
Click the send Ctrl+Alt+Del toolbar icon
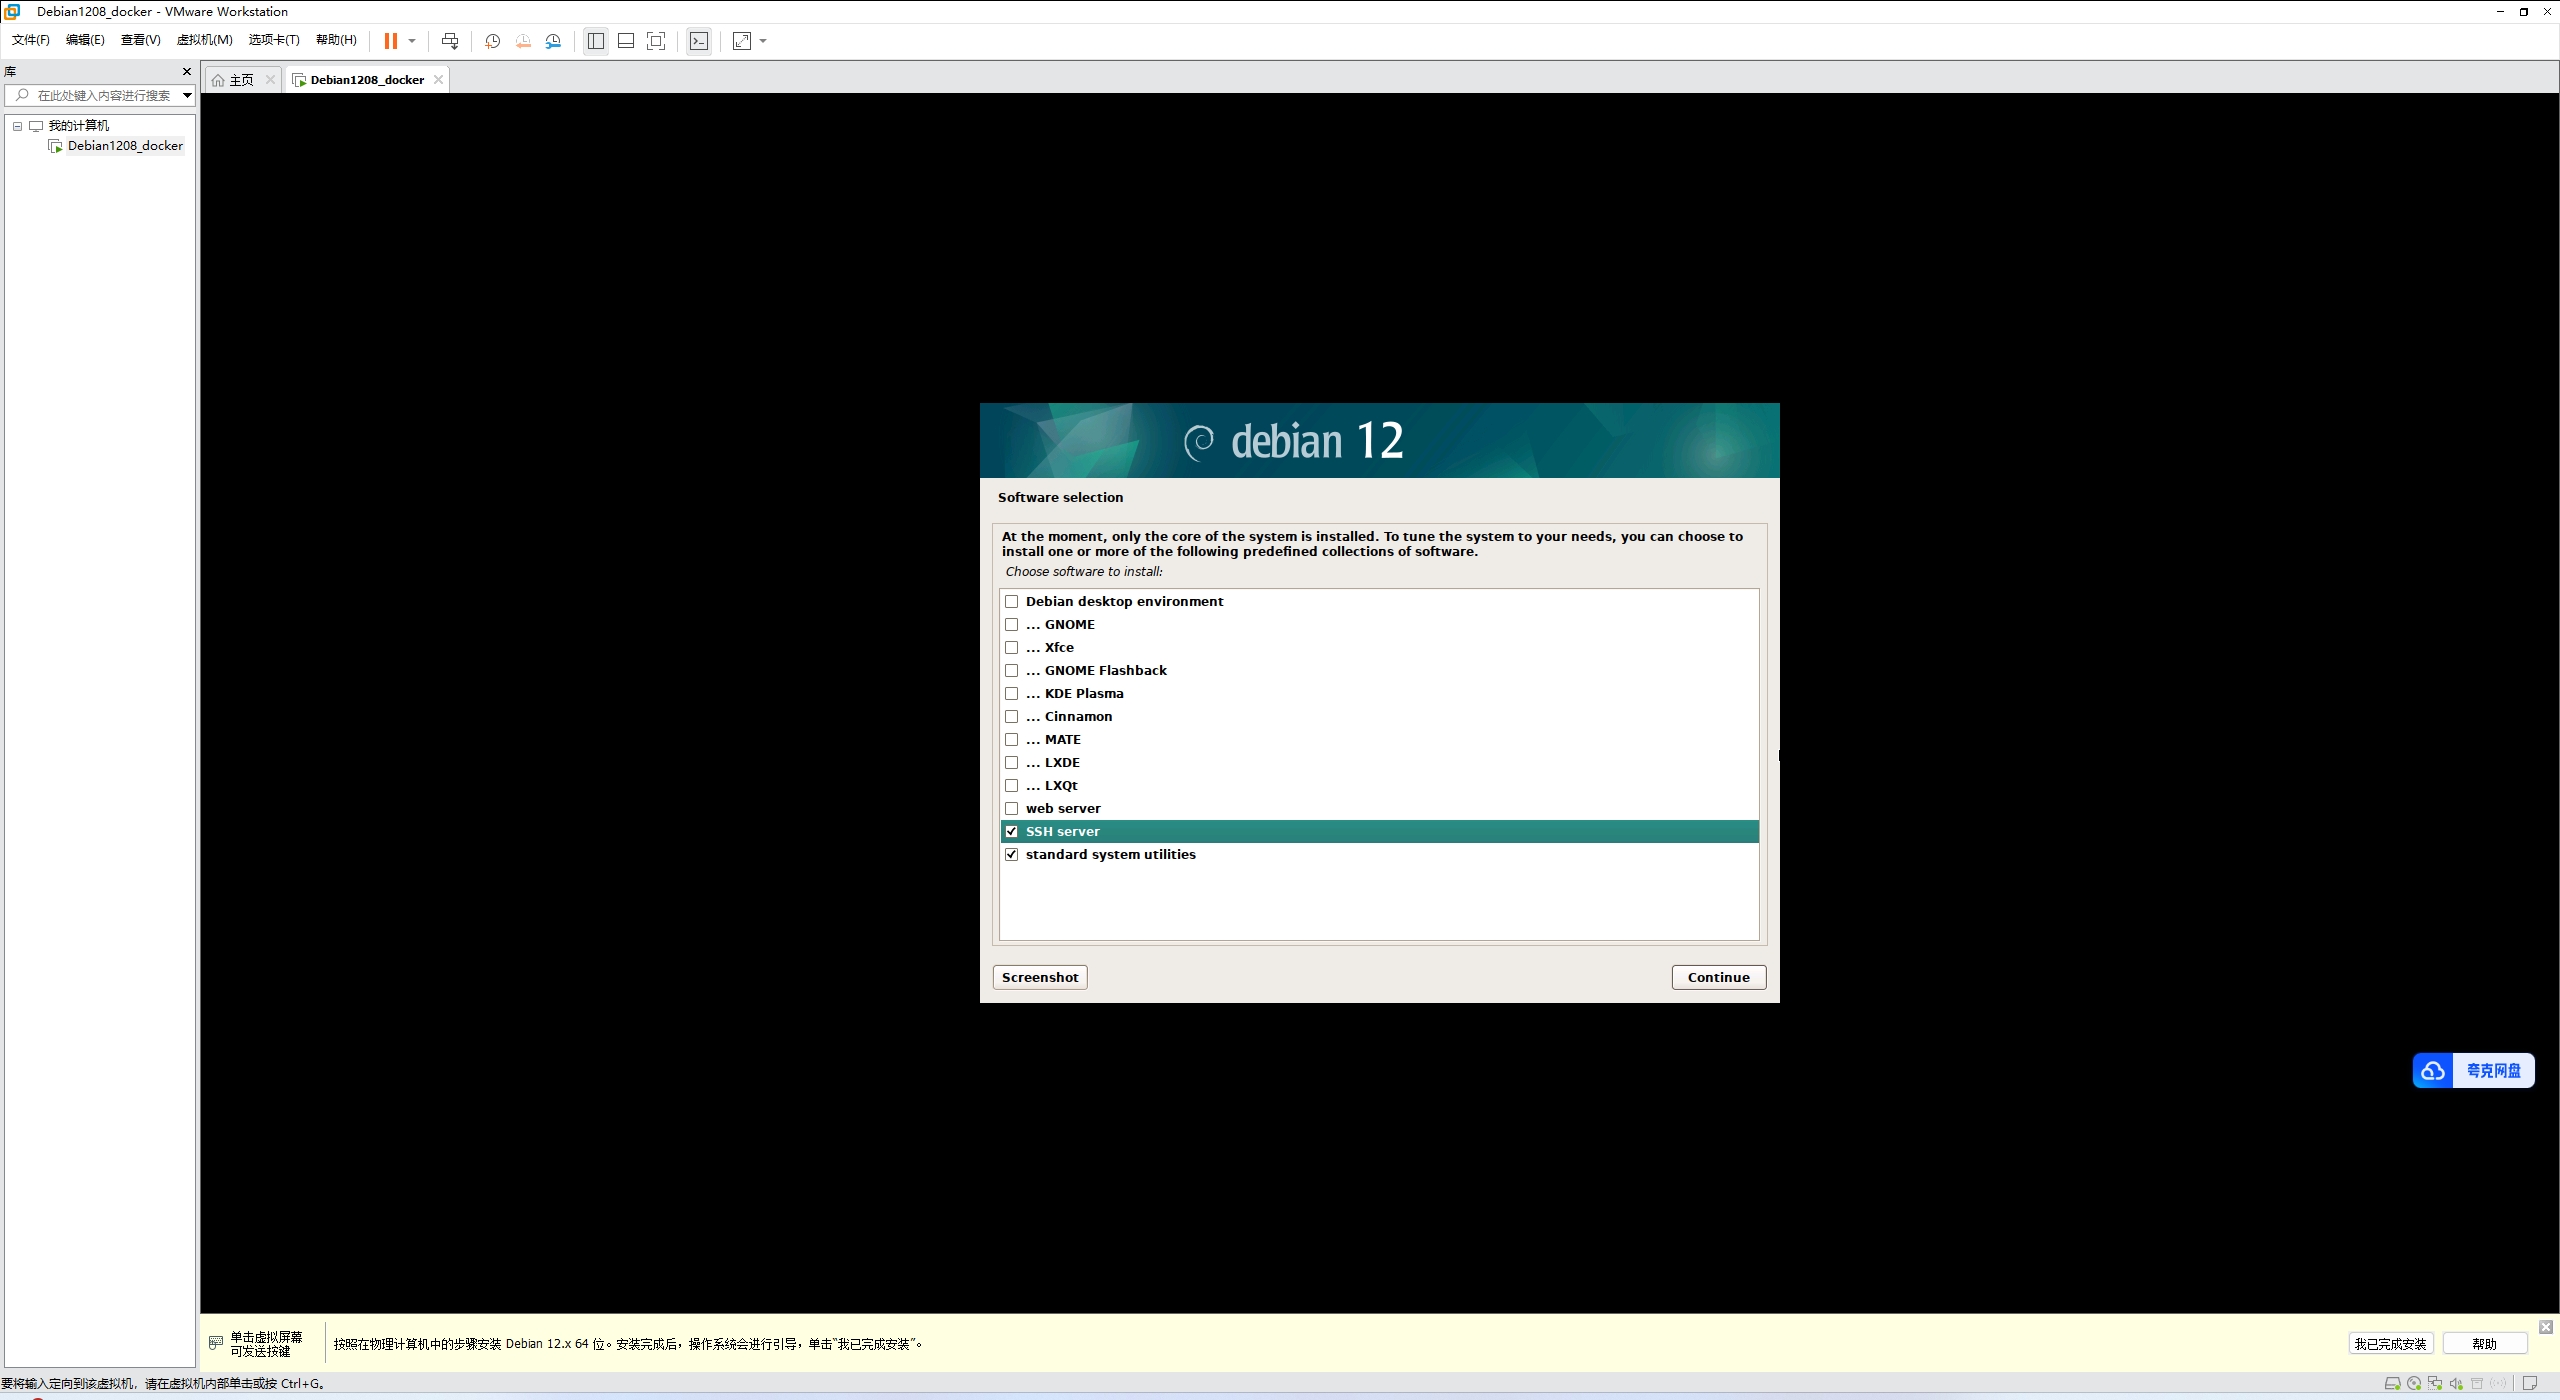pyautogui.click(x=450, y=41)
